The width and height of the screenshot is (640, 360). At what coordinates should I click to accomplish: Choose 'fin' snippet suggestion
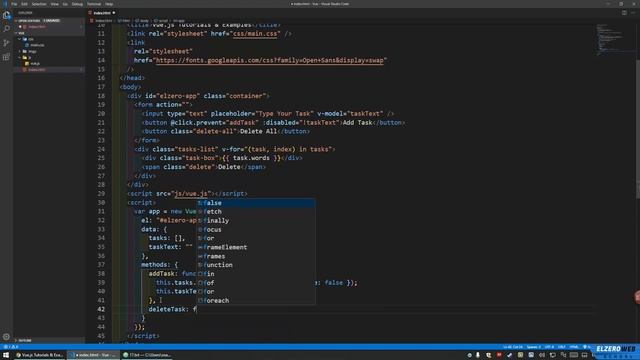point(256,274)
